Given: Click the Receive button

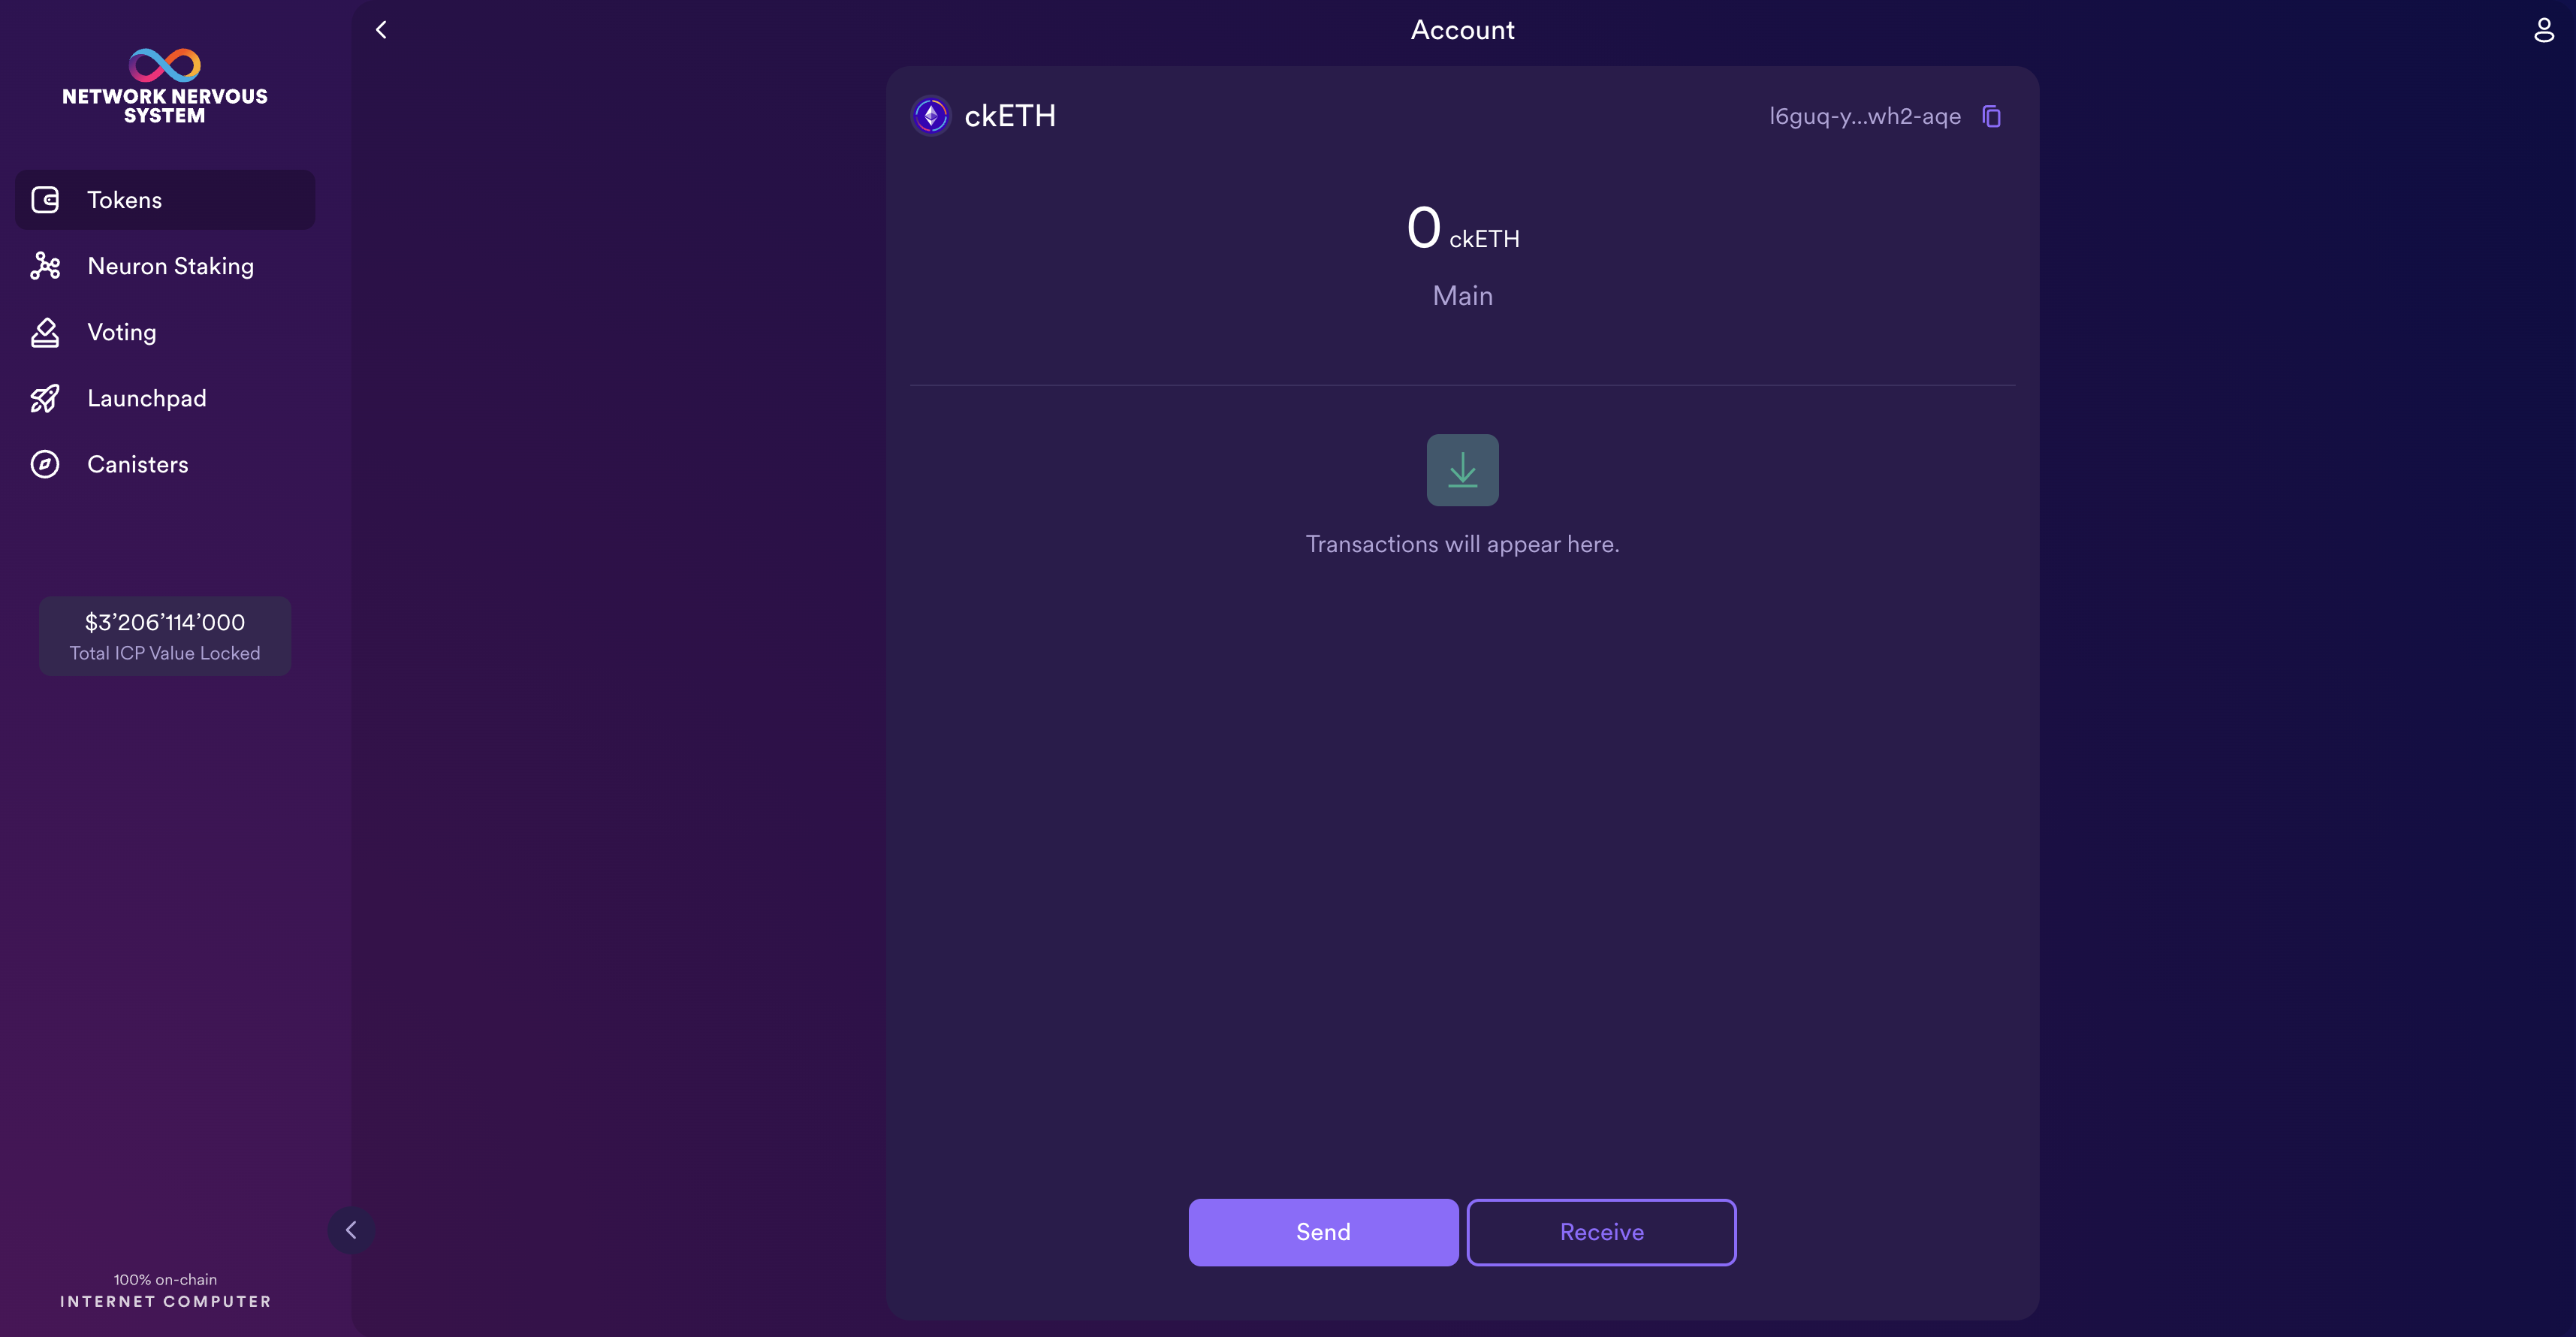Looking at the screenshot, I should 1601,1231.
